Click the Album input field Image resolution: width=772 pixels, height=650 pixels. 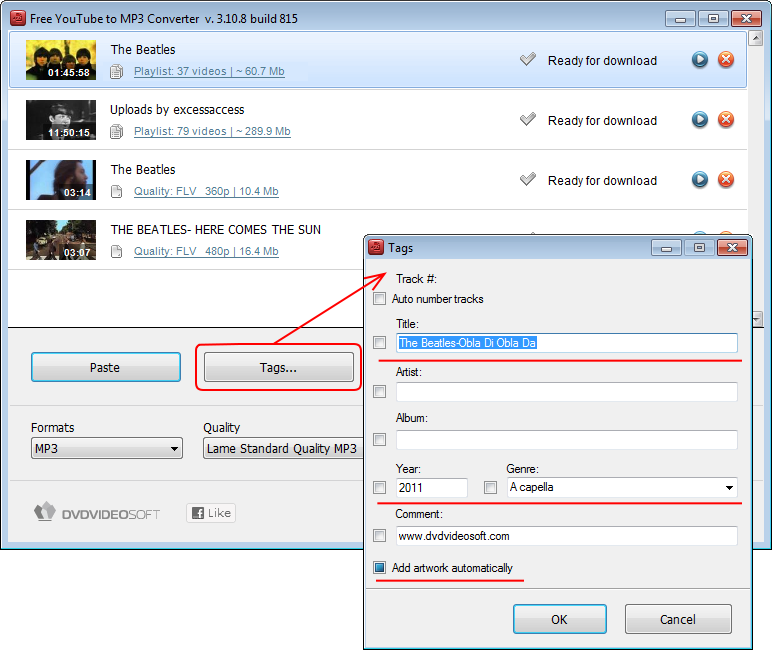pos(567,439)
